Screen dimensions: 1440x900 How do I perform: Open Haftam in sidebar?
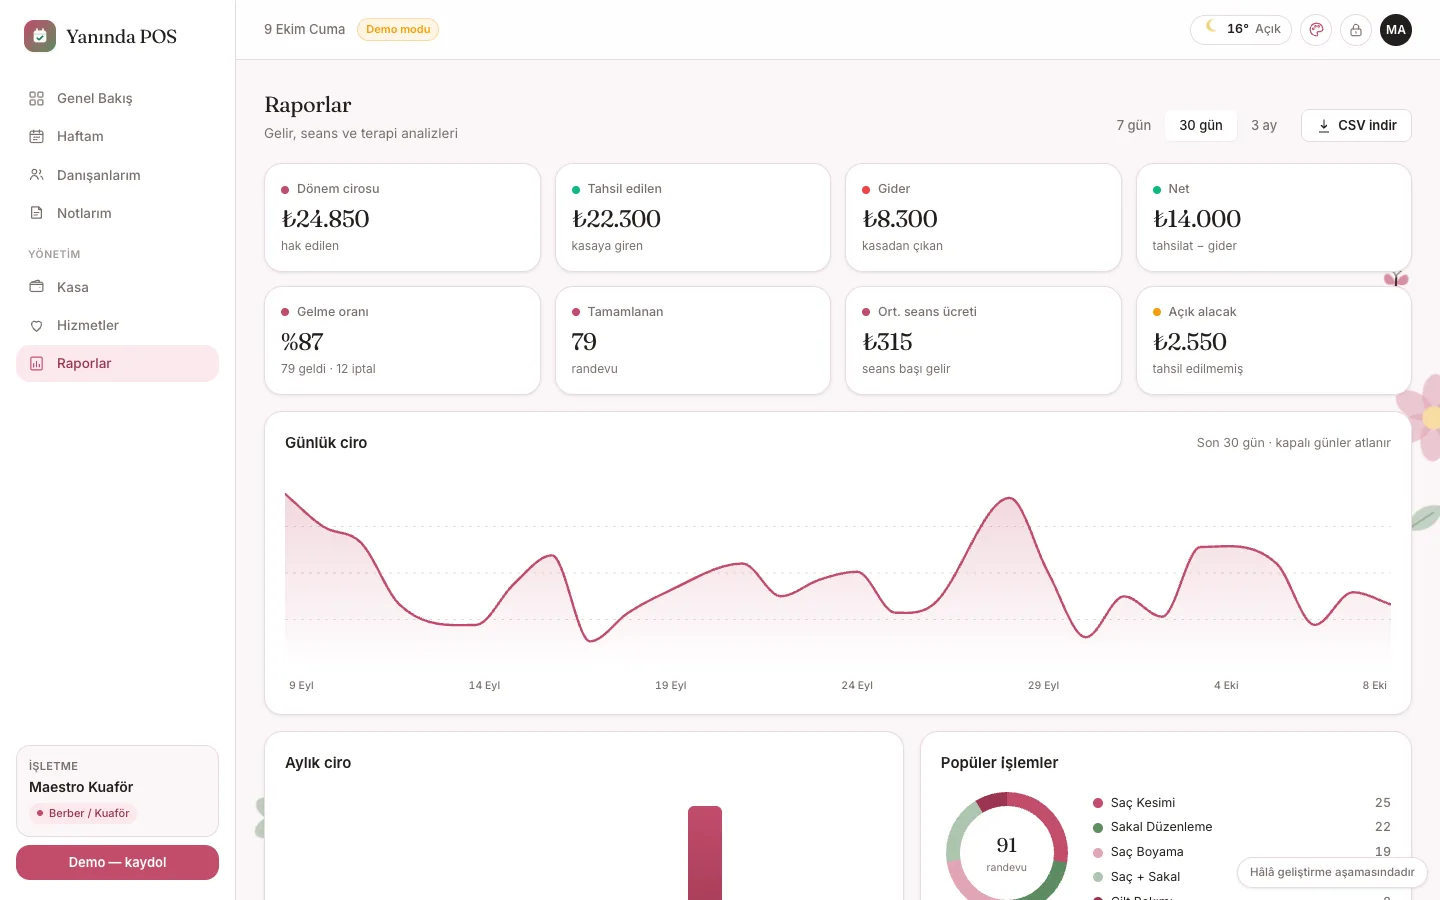(x=117, y=136)
